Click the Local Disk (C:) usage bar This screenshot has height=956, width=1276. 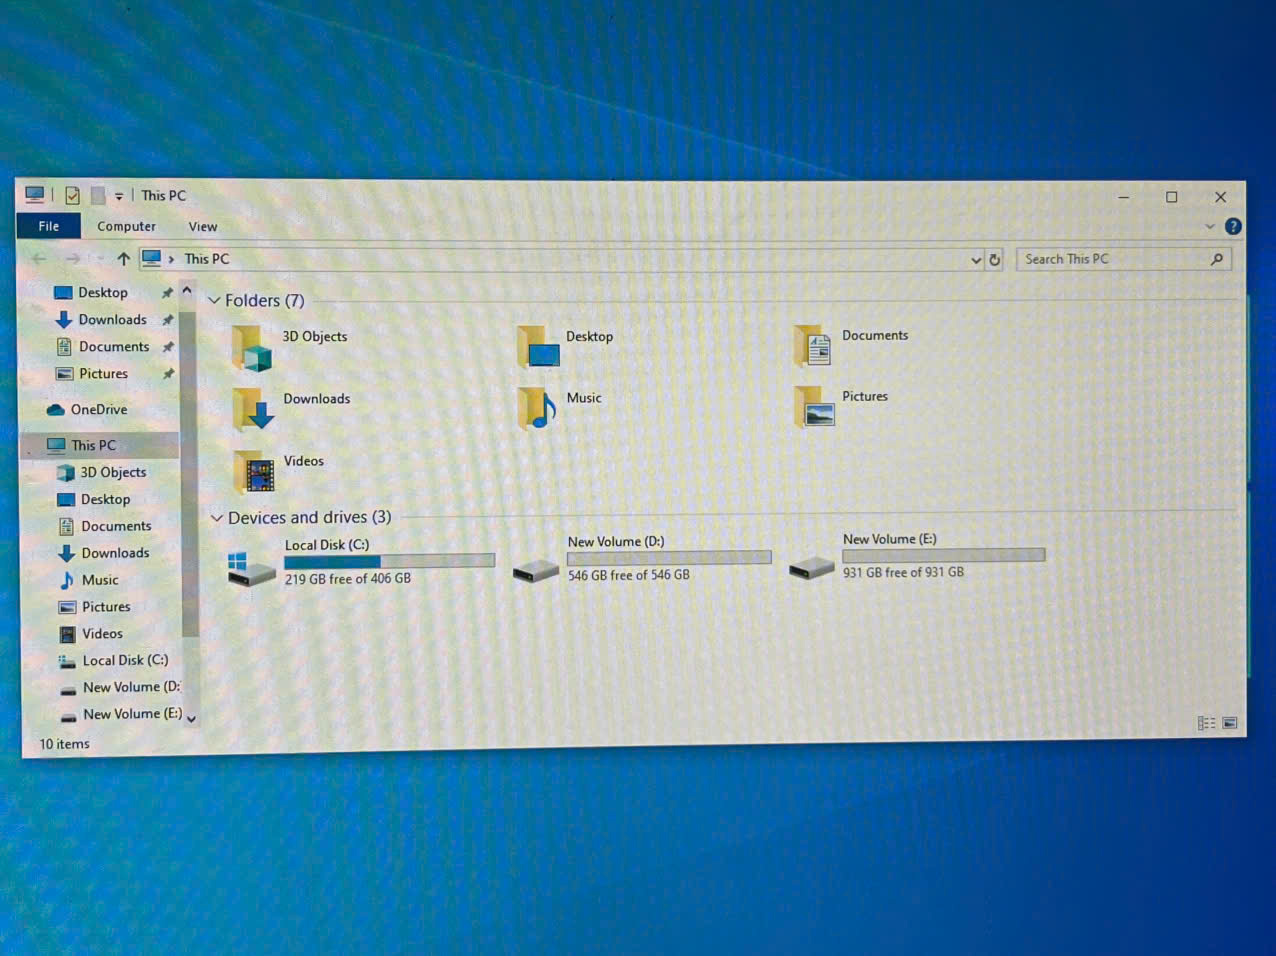point(390,561)
